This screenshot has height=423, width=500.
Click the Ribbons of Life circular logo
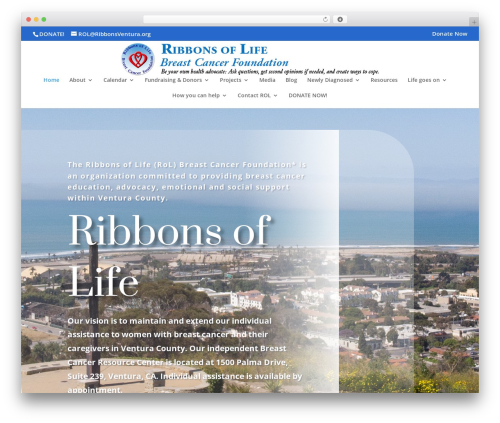138,59
